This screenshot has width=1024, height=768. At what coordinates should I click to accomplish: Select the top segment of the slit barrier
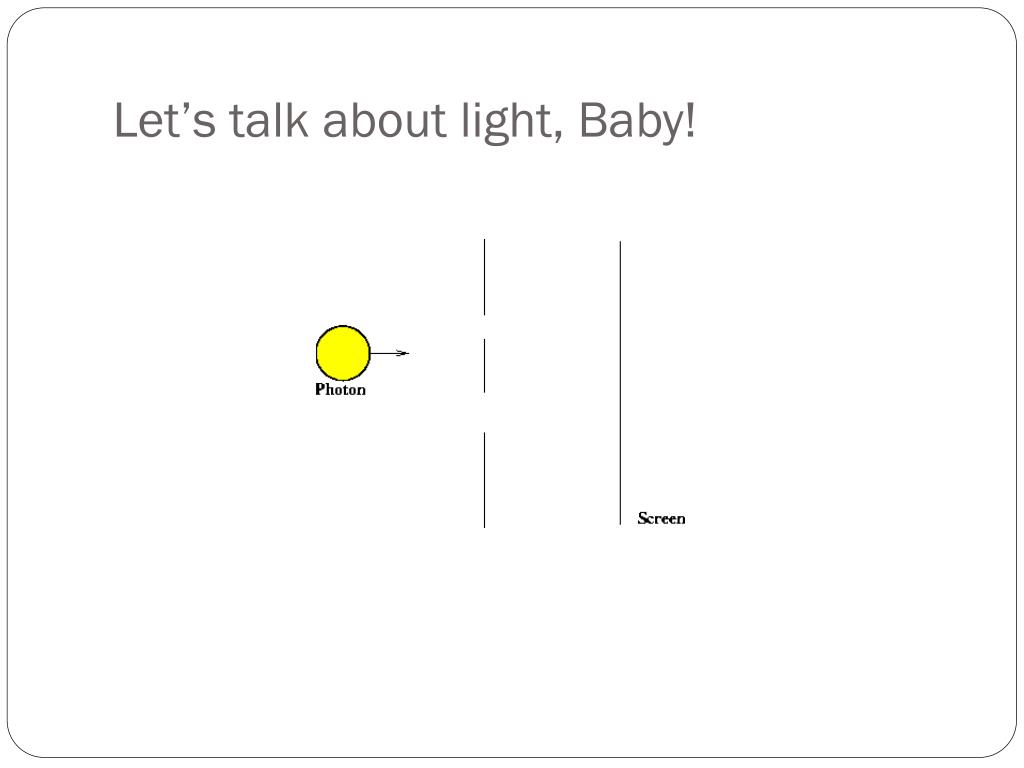click(485, 277)
